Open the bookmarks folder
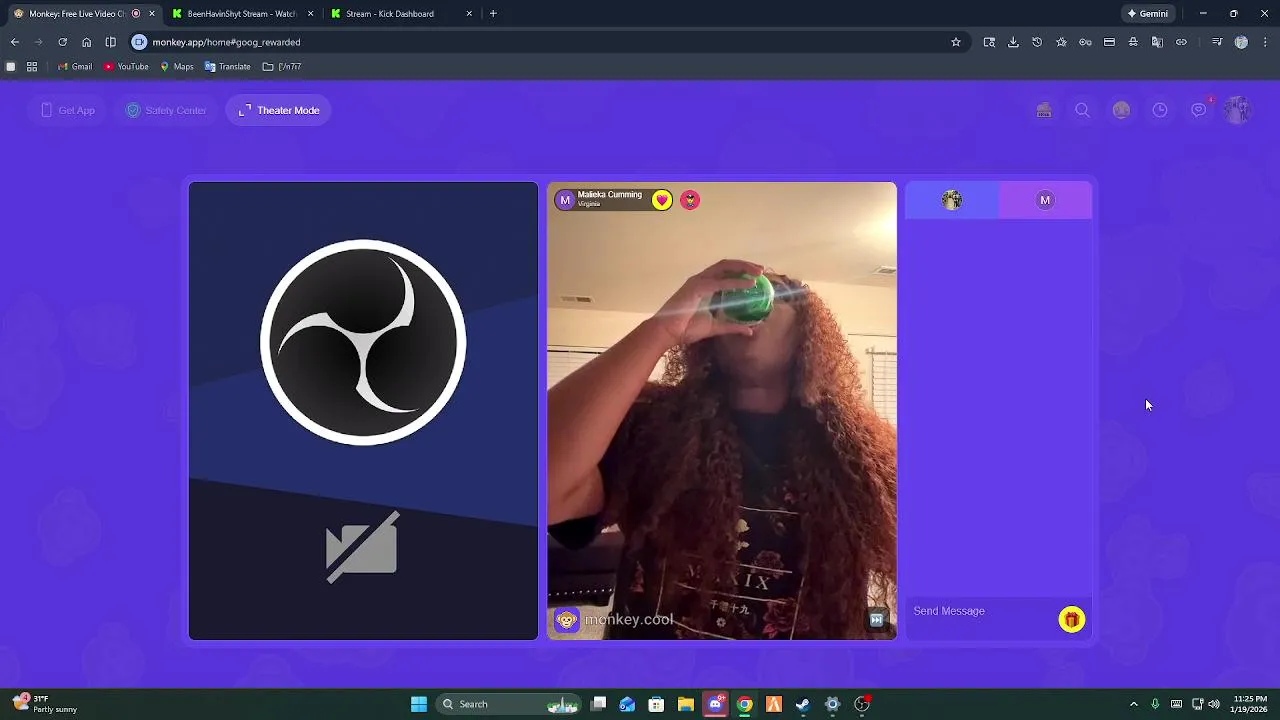 click(282, 67)
